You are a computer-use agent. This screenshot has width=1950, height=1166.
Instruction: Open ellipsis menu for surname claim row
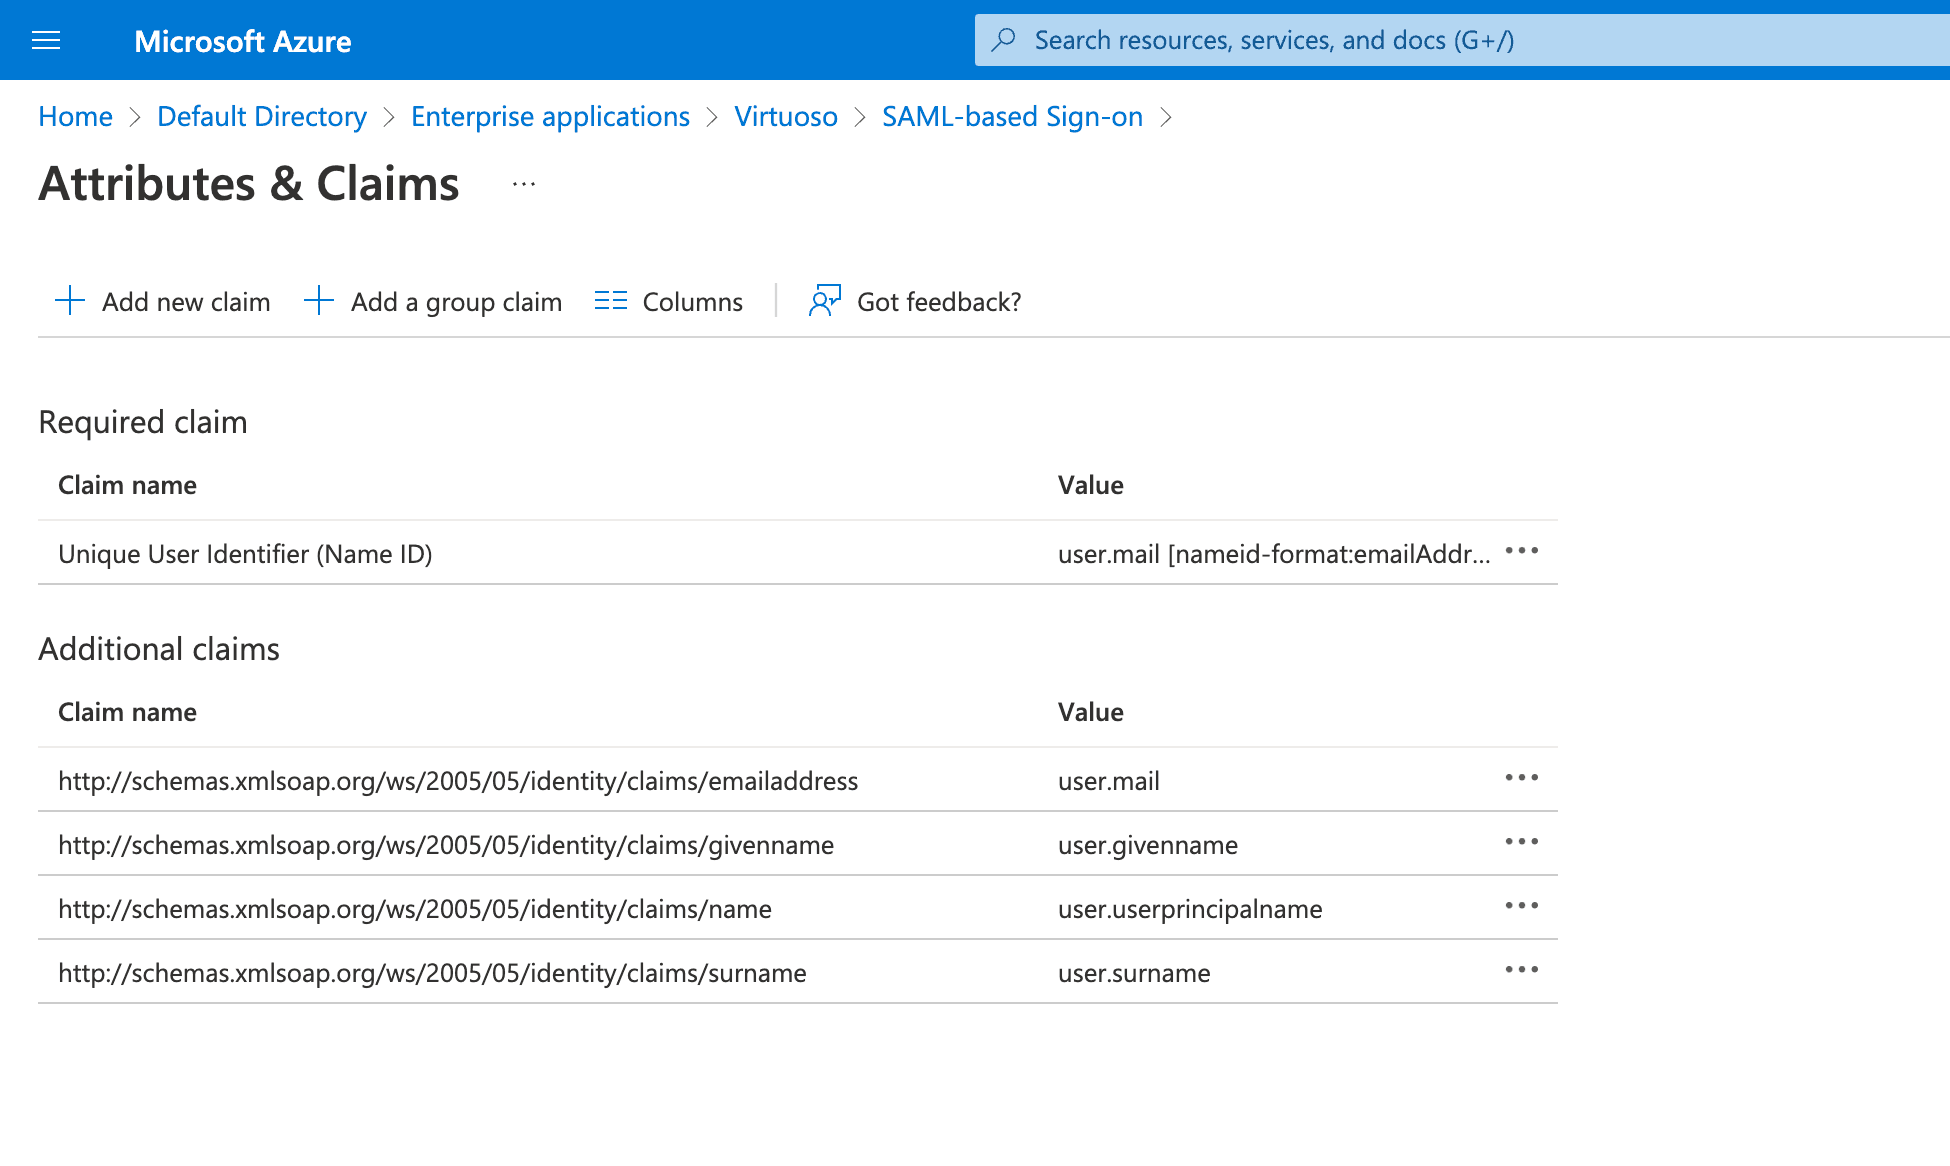click(x=1521, y=970)
